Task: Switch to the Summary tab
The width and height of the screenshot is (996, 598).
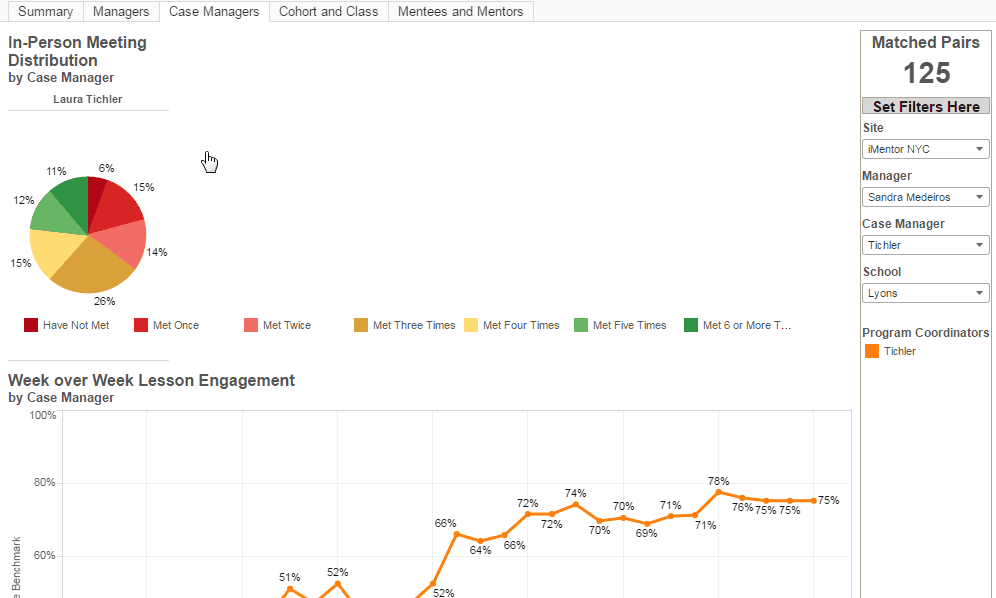Action: pyautogui.click(x=45, y=11)
